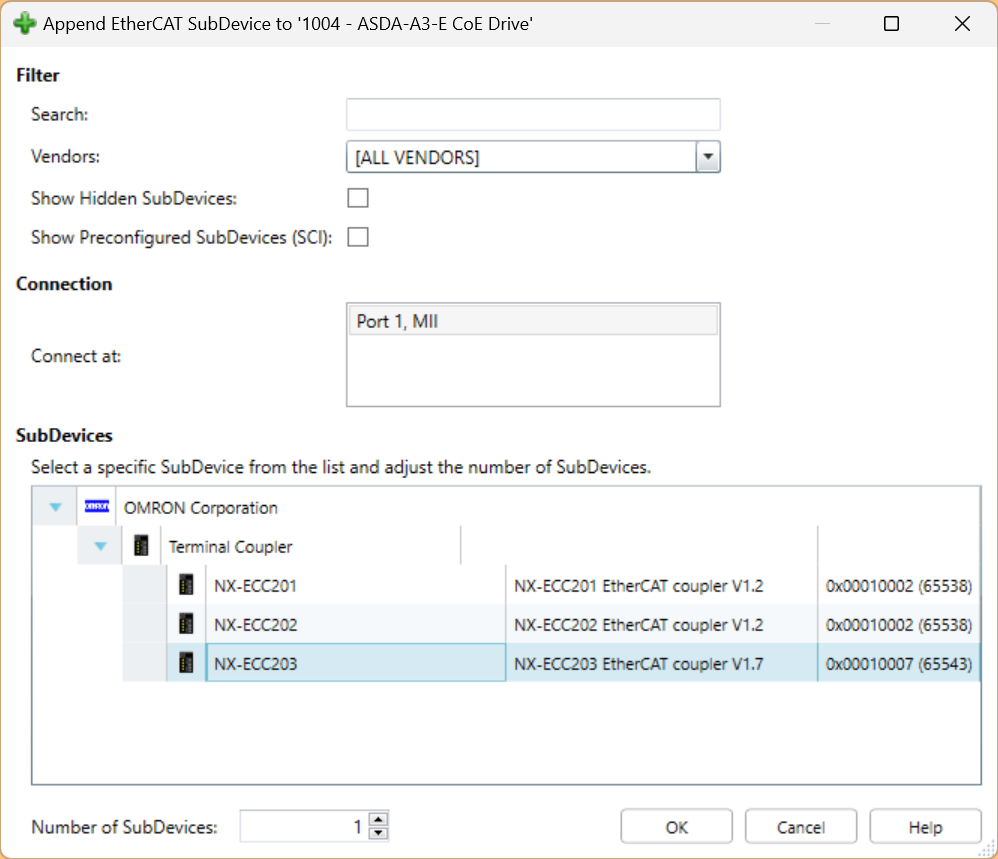The image size is (998, 859).
Task: Click the revision 0x00010007 (65543) cell
Action: tap(899, 663)
